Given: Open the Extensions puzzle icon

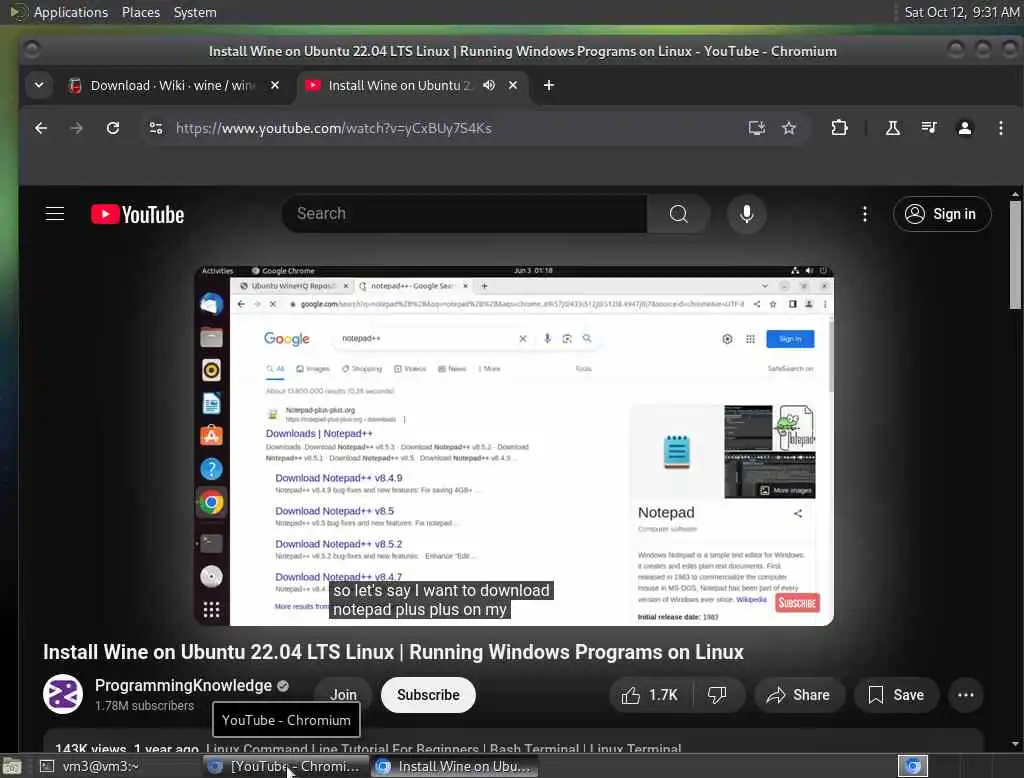Looking at the screenshot, I should coord(839,128).
